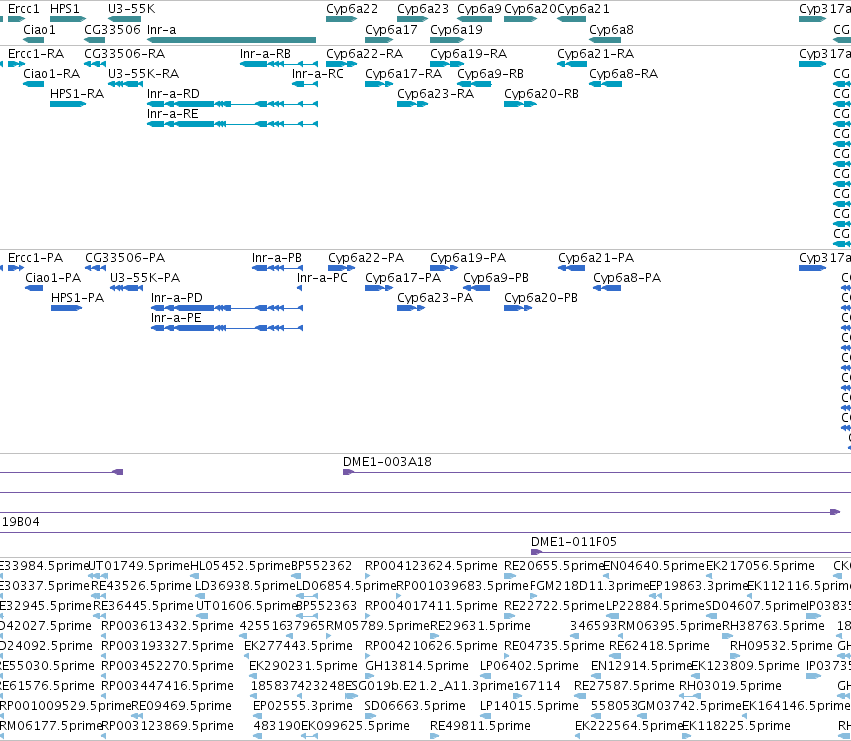Select the U3-55K gene glyph
The image size is (851, 741).
pos(124,19)
